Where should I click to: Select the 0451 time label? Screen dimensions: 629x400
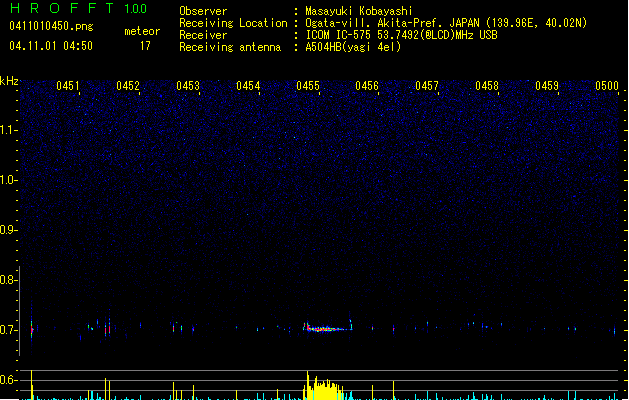(x=68, y=87)
